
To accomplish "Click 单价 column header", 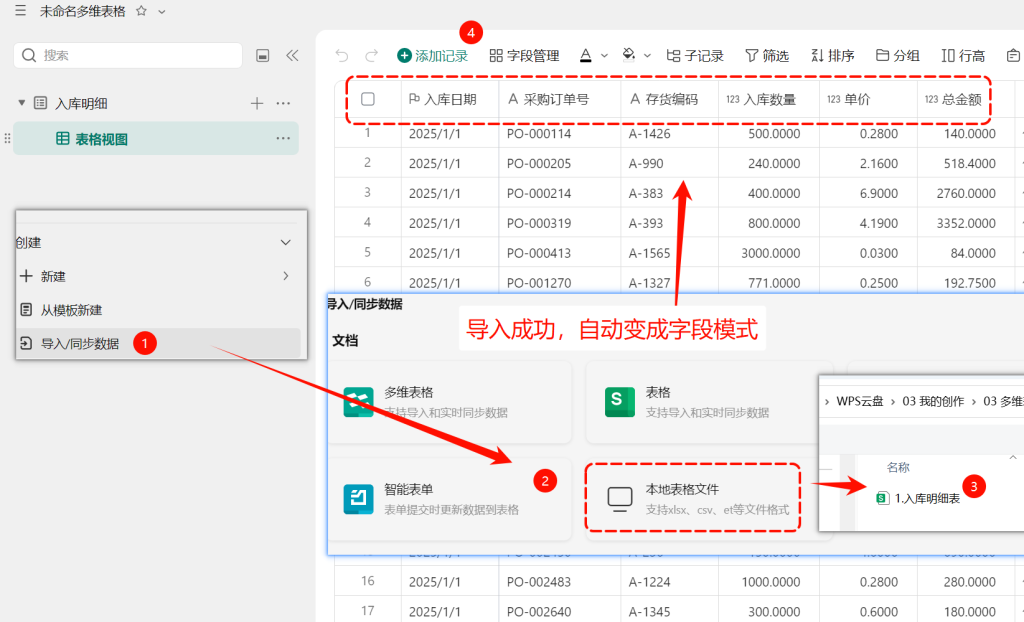I will click(868, 99).
